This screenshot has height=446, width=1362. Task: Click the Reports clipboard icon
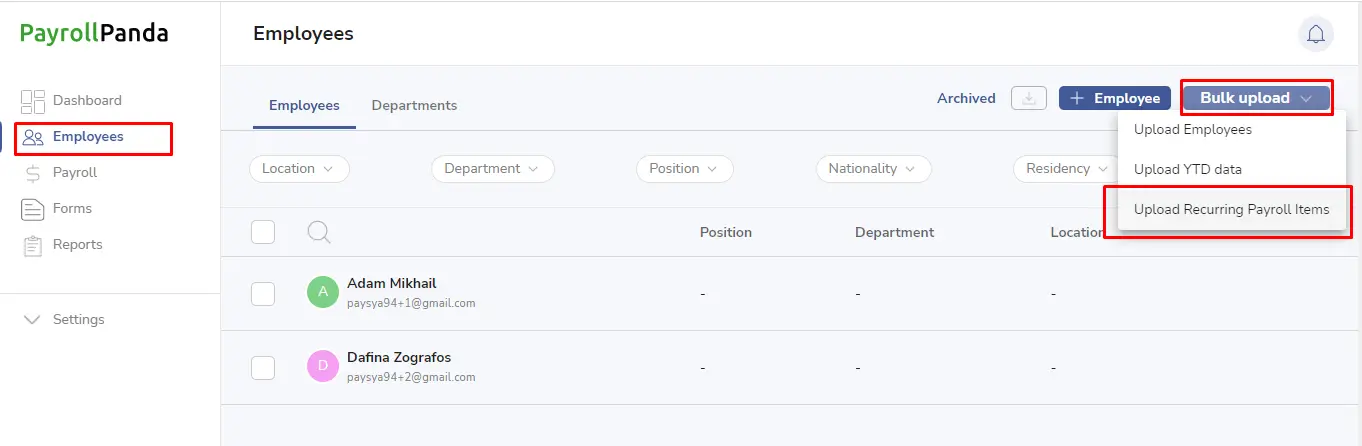(33, 245)
